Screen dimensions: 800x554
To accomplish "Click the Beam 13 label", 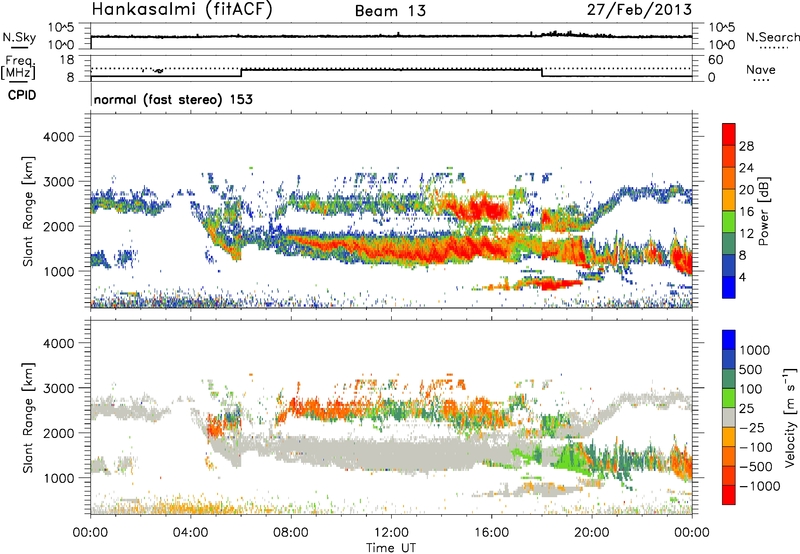I will [x=390, y=11].
